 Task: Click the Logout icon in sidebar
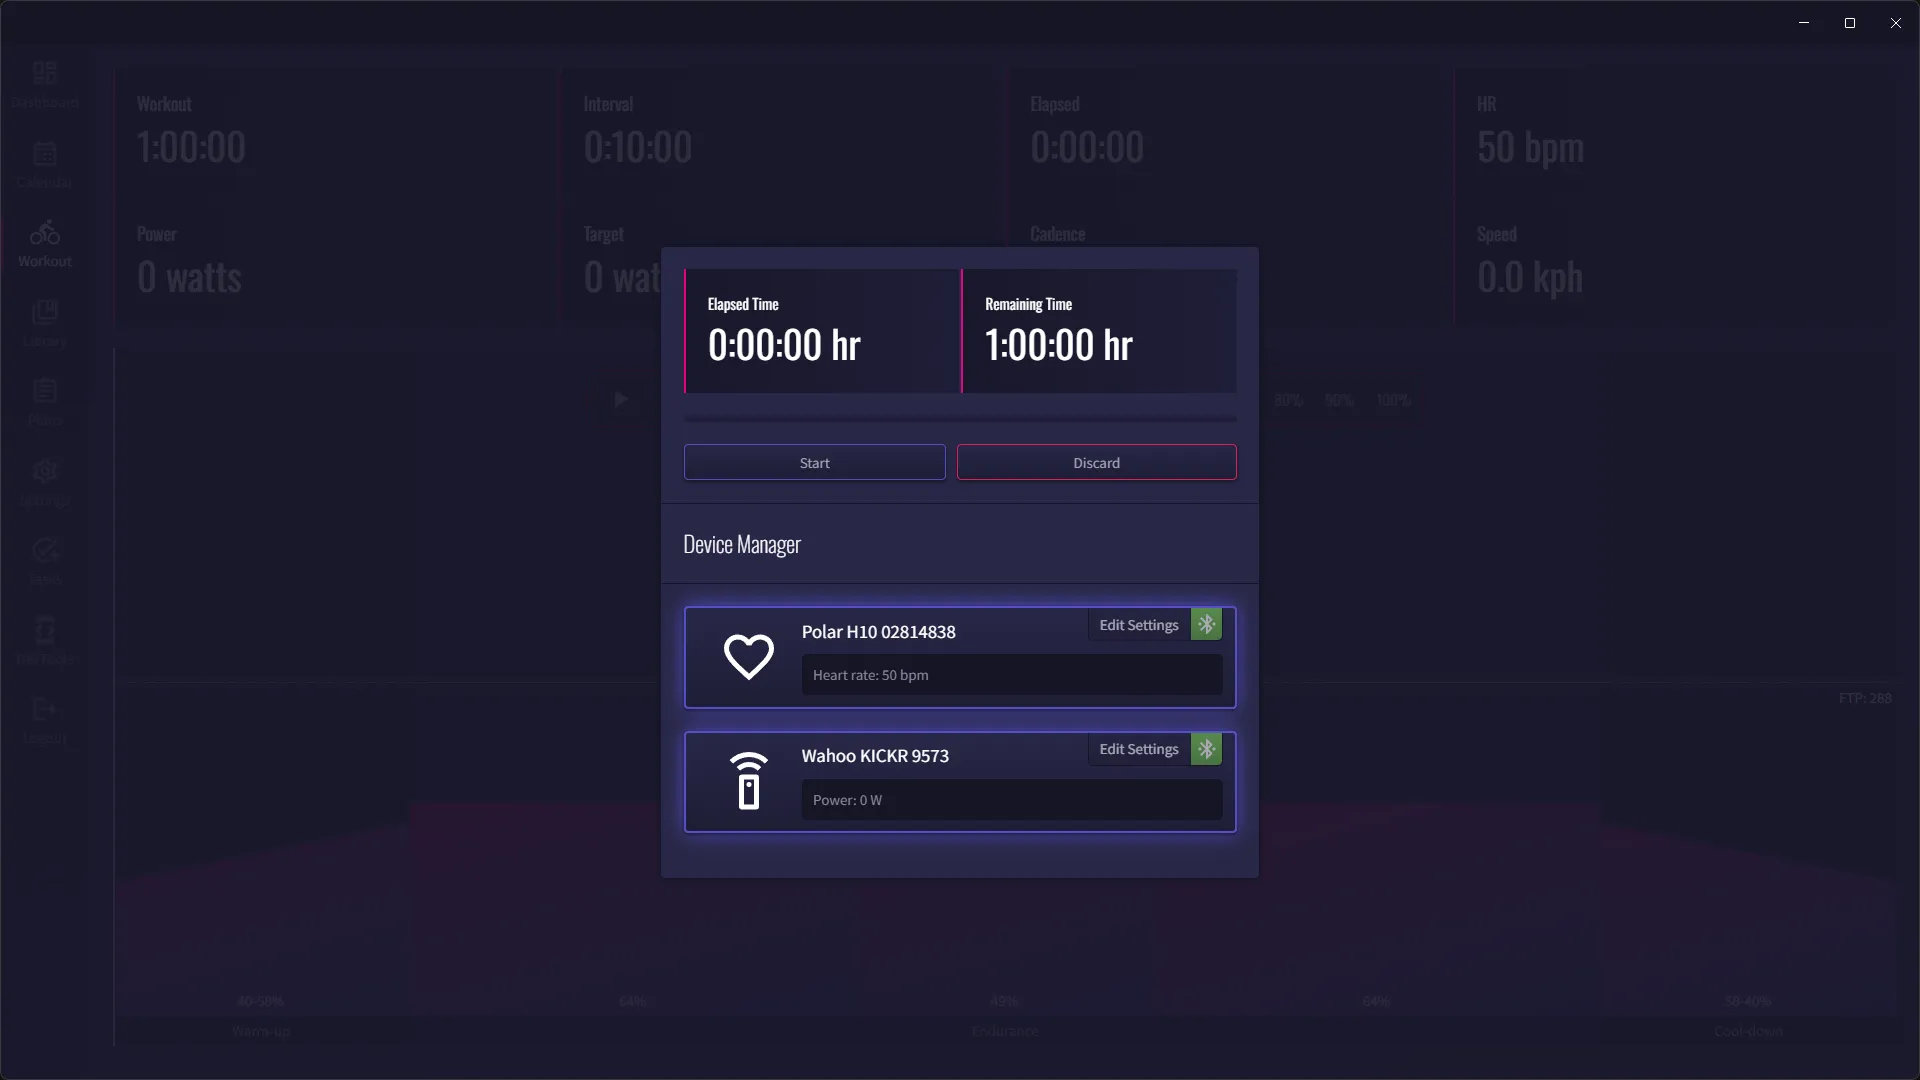(45, 709)
